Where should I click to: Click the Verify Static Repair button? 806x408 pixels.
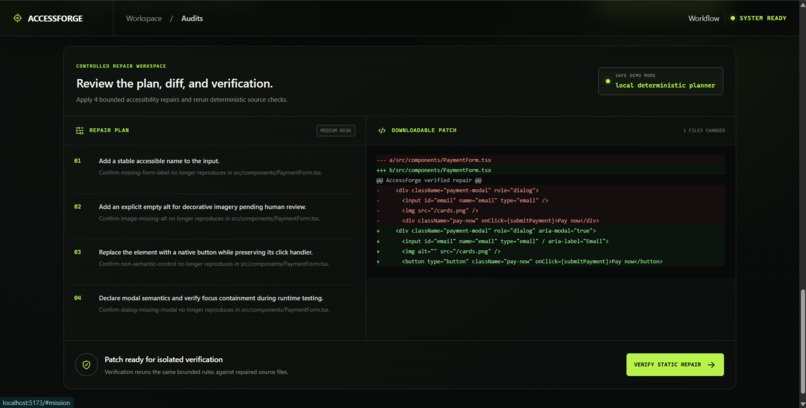675,364
